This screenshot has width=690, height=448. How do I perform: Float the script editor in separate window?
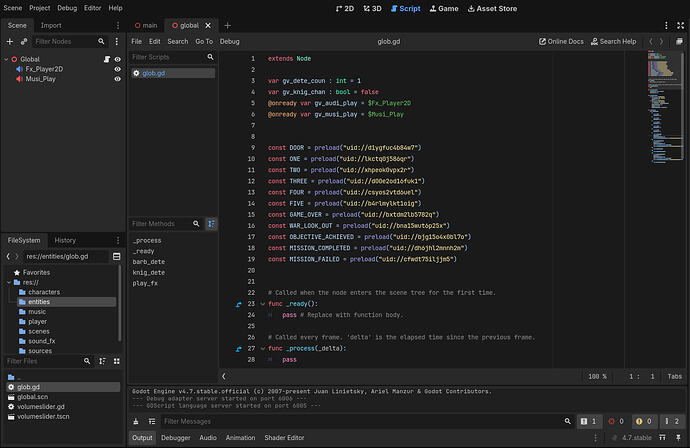pyautogui.click(x=679, y=41)
